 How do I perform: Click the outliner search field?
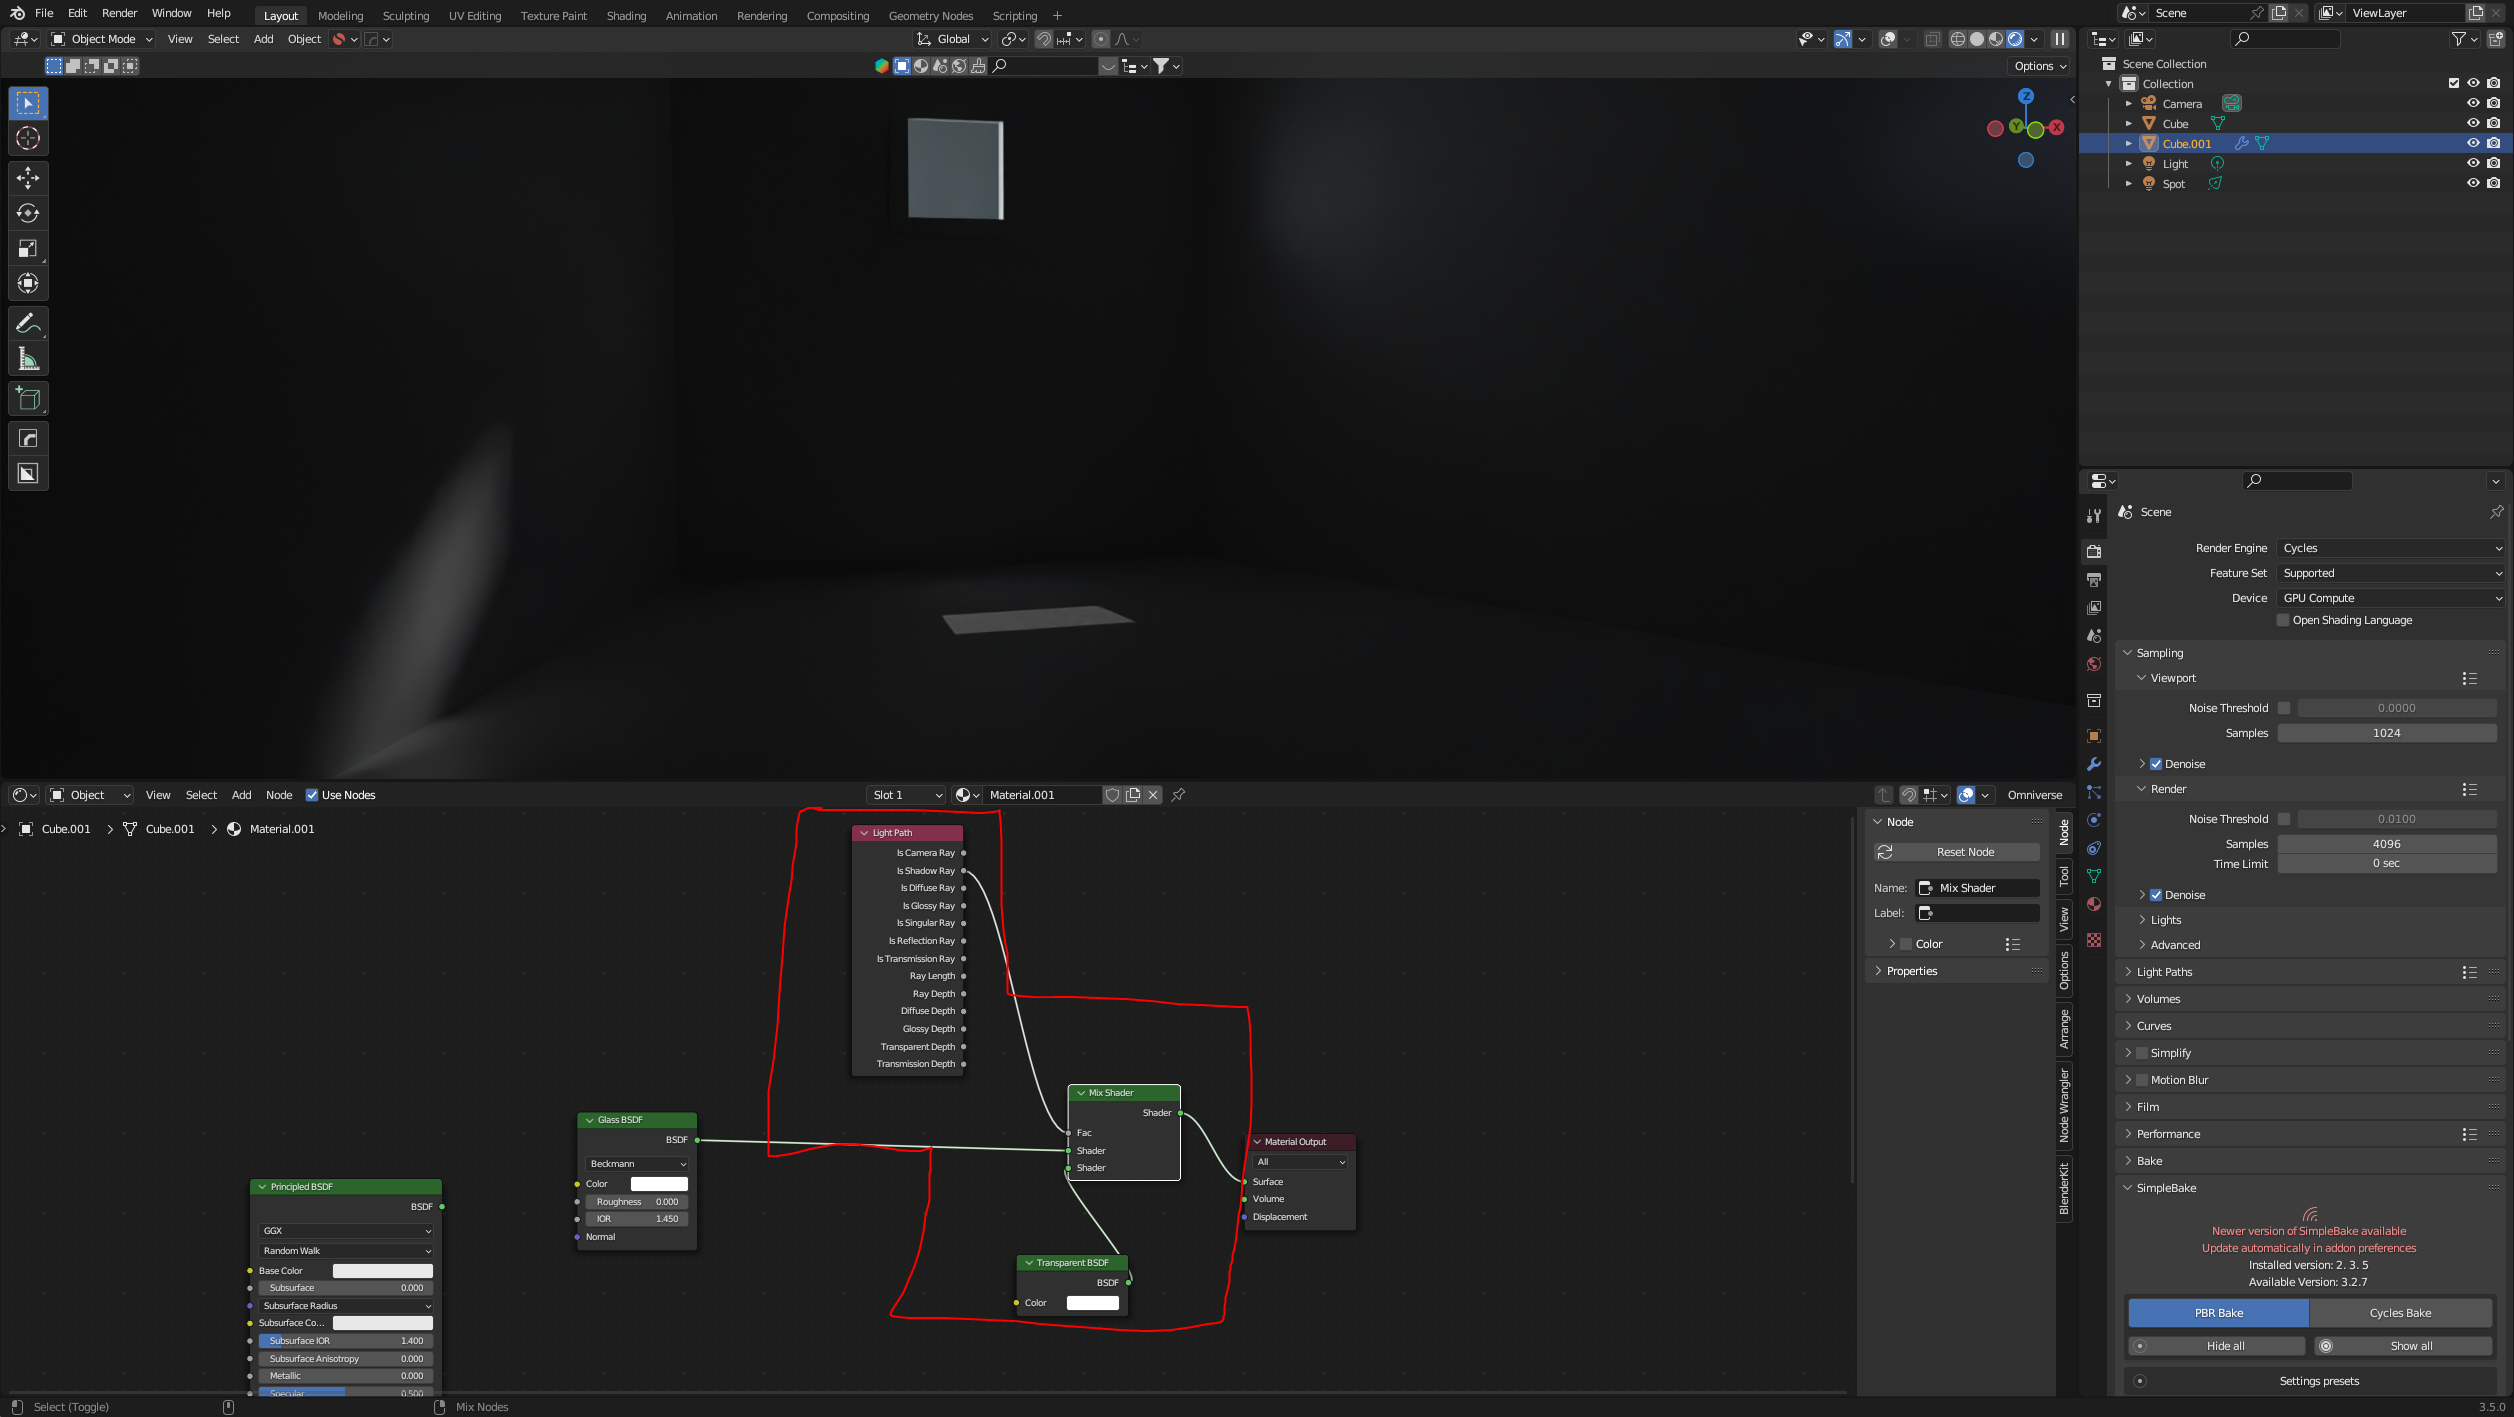2286,39
